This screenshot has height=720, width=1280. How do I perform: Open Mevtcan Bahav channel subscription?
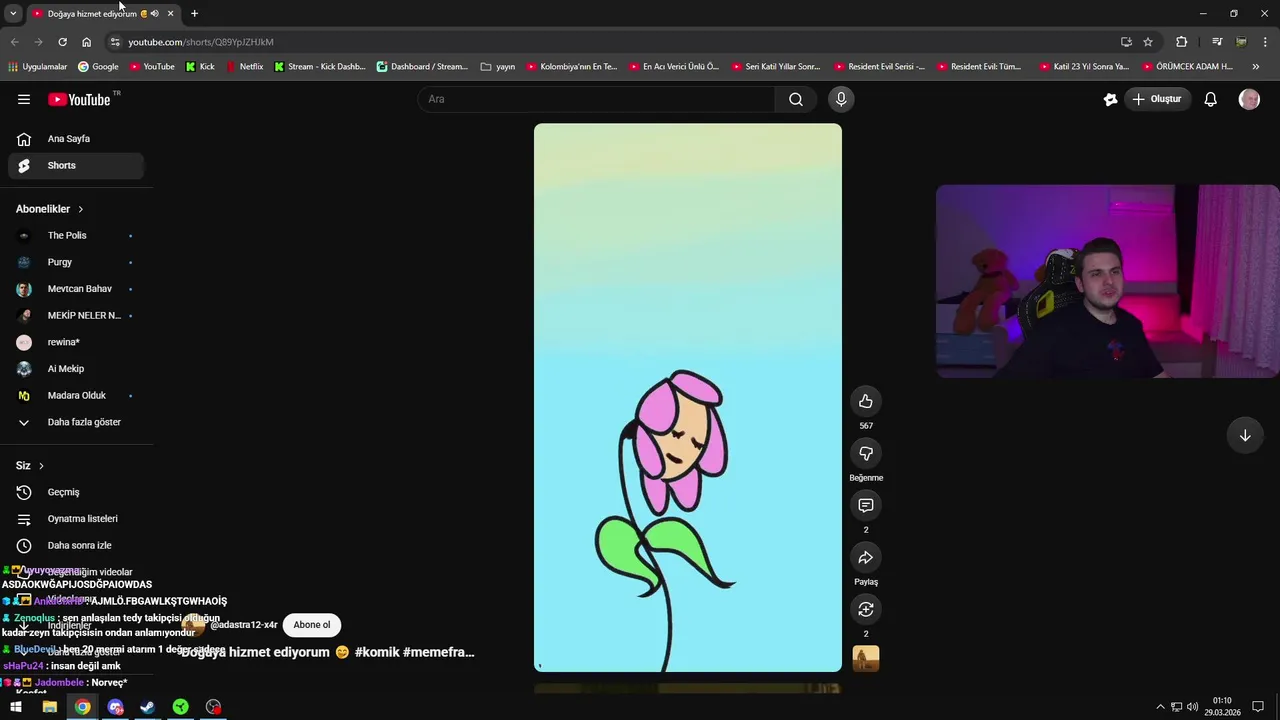pyautogui.click(x=76, y=289)
